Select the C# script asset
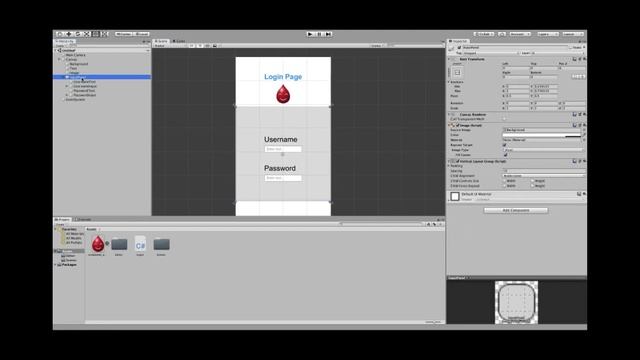Image resolution: width=640 pixels, height=360 pixels. pyautogui.click(x=140, y=244)
